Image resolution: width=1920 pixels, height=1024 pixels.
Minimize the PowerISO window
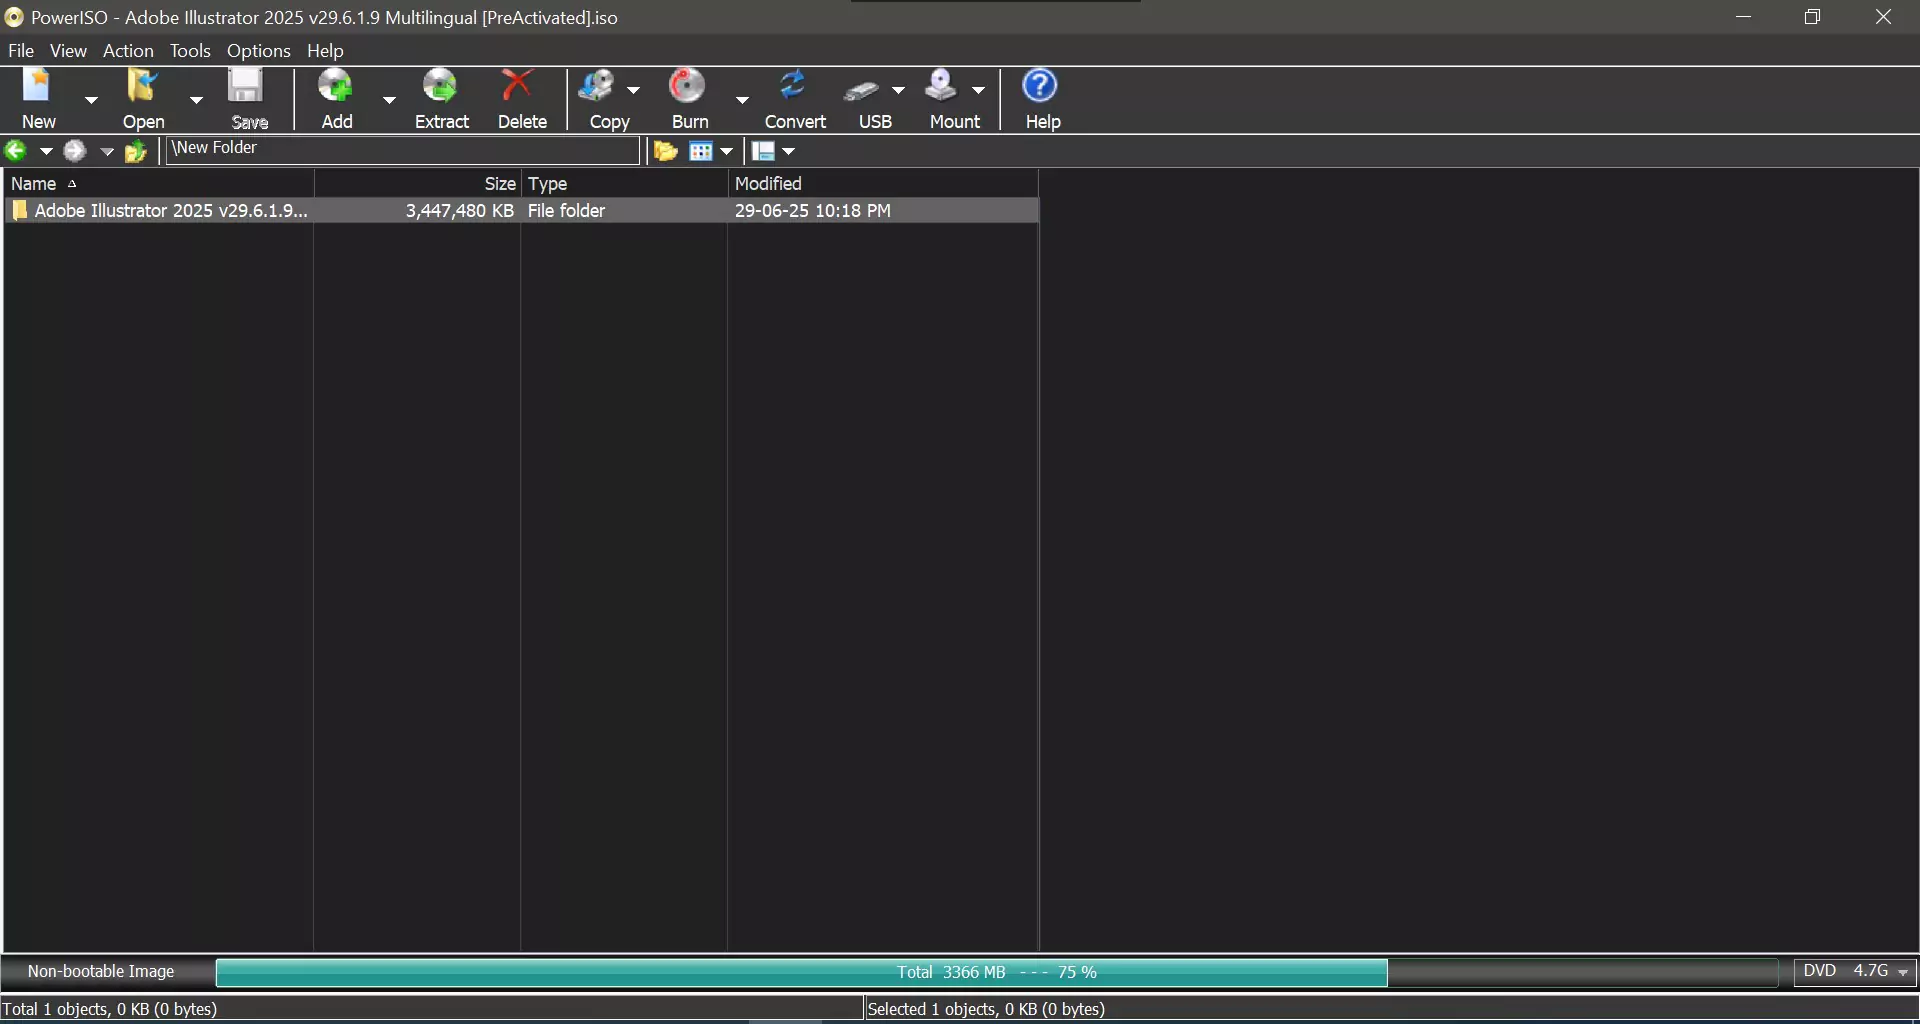coord(1744,17)
